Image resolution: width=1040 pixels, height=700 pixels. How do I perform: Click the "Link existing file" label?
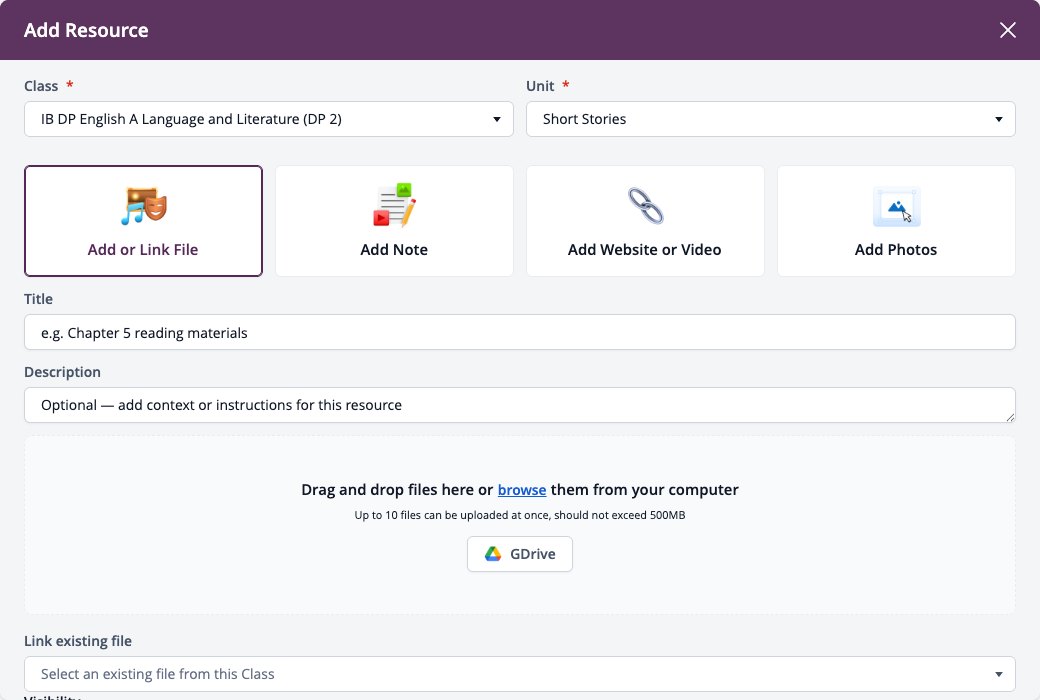78,641
